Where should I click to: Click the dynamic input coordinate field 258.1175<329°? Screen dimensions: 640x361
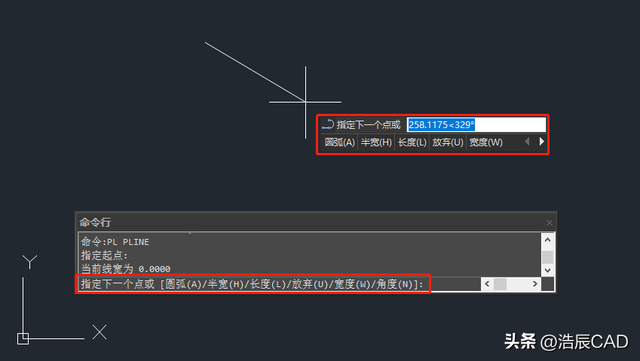point(476,125)
